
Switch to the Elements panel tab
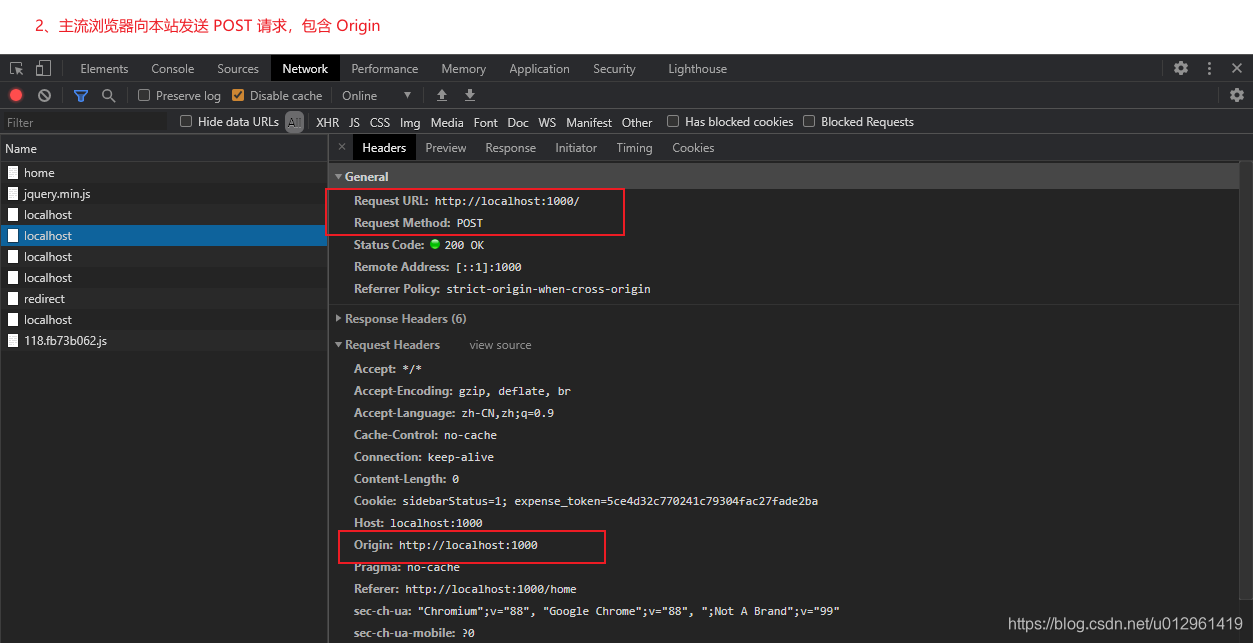click(x=104, y=68)
